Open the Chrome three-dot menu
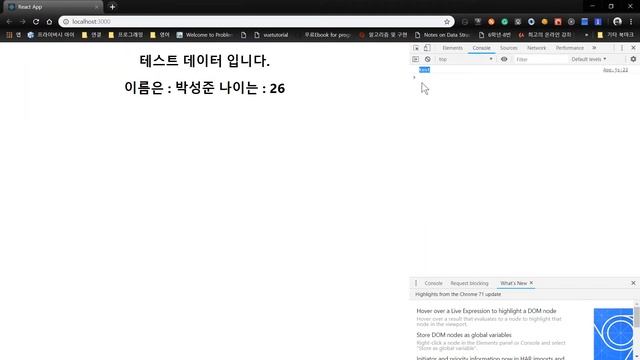The width and height of the screenshot is (640, 360). [631, 22]
